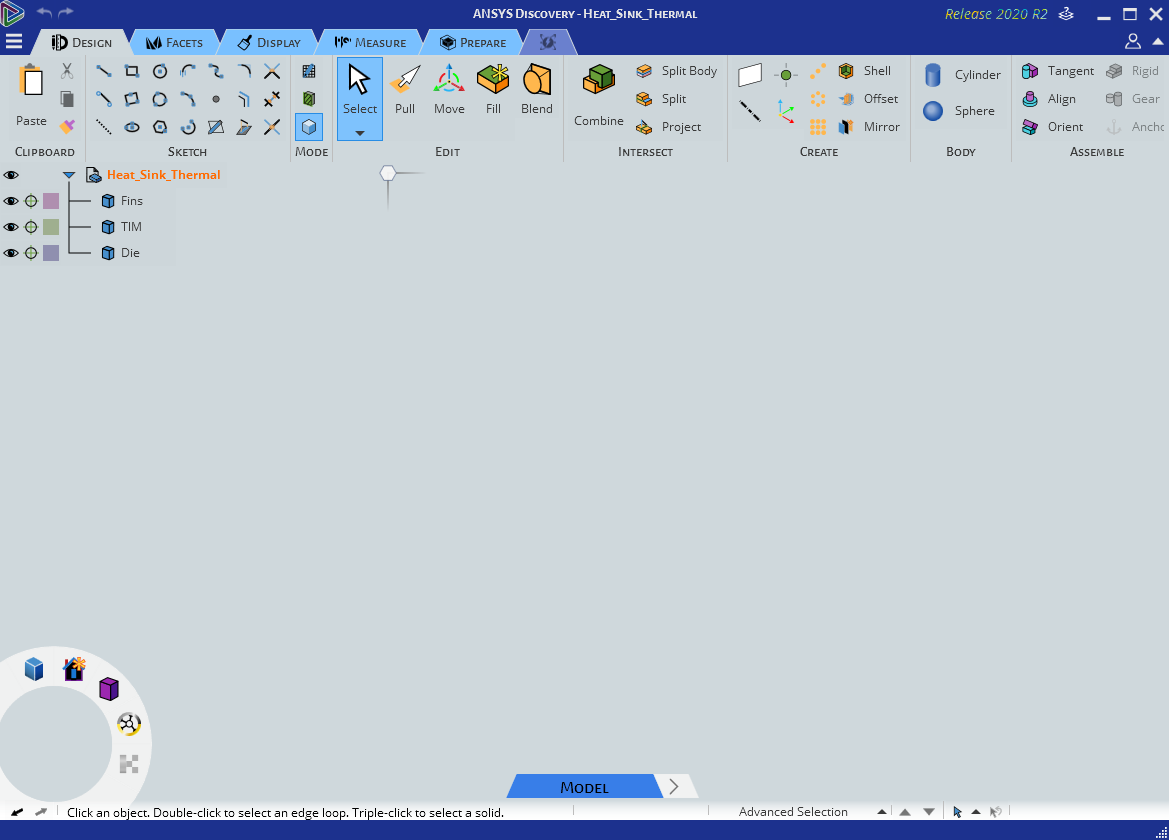The height and width of the screenshot is (840, 1169).
Task: Click the Split Body tool
Action: point(676,71)
